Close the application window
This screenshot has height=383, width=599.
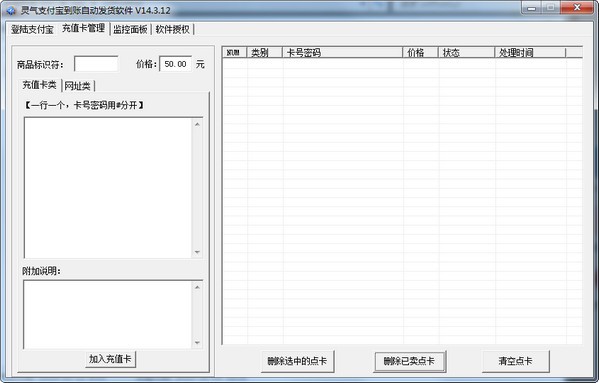(x=577, y=7)
